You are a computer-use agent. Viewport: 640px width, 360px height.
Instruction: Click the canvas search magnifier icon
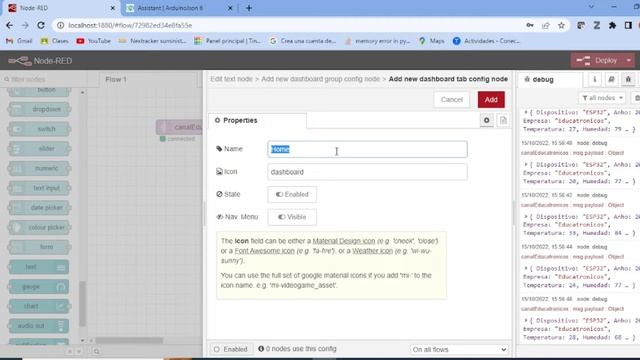[96, 351]
